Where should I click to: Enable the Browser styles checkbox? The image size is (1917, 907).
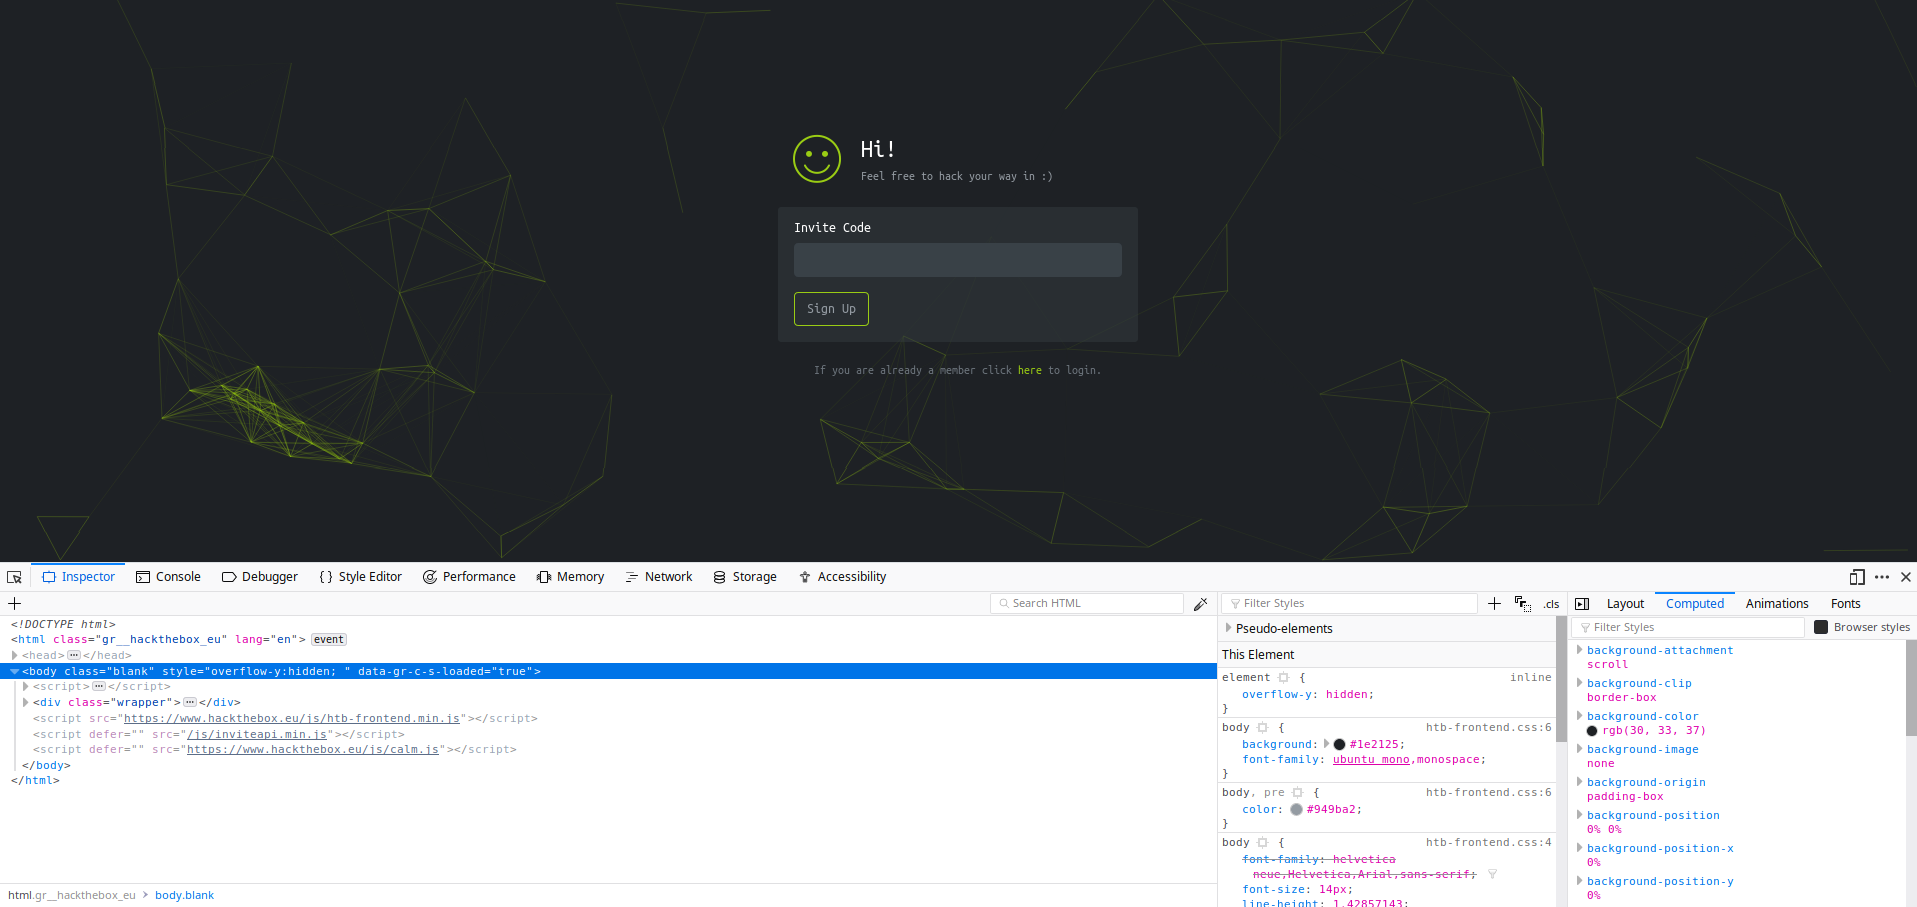point(1821,627)
